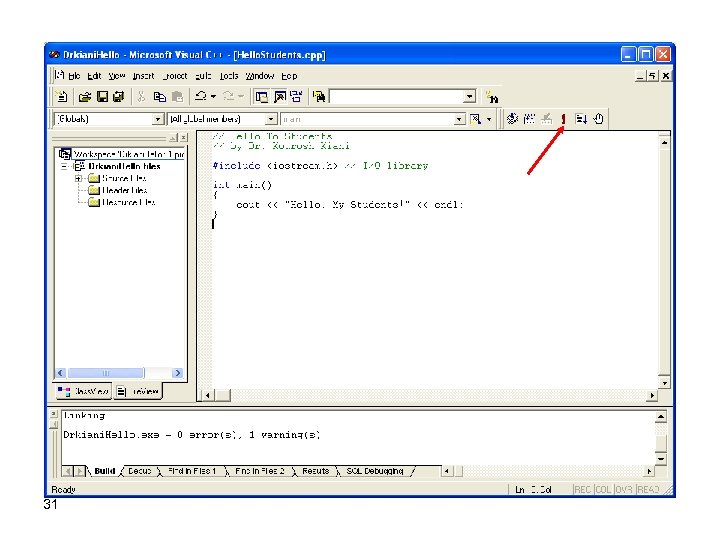The height and width of the screenshot is (540, 720).
Task: Toggle the Workspace window icon
Action: [262, 96]
